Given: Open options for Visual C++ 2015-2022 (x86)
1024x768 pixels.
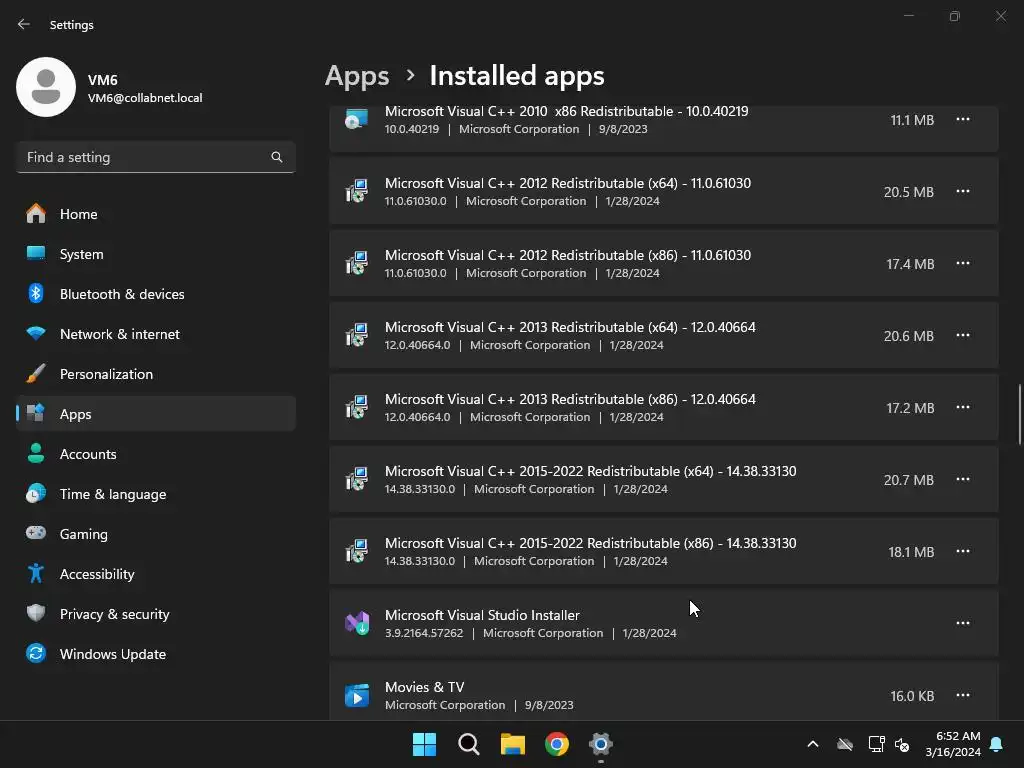Looking at the screenshot, I should 963,551.
